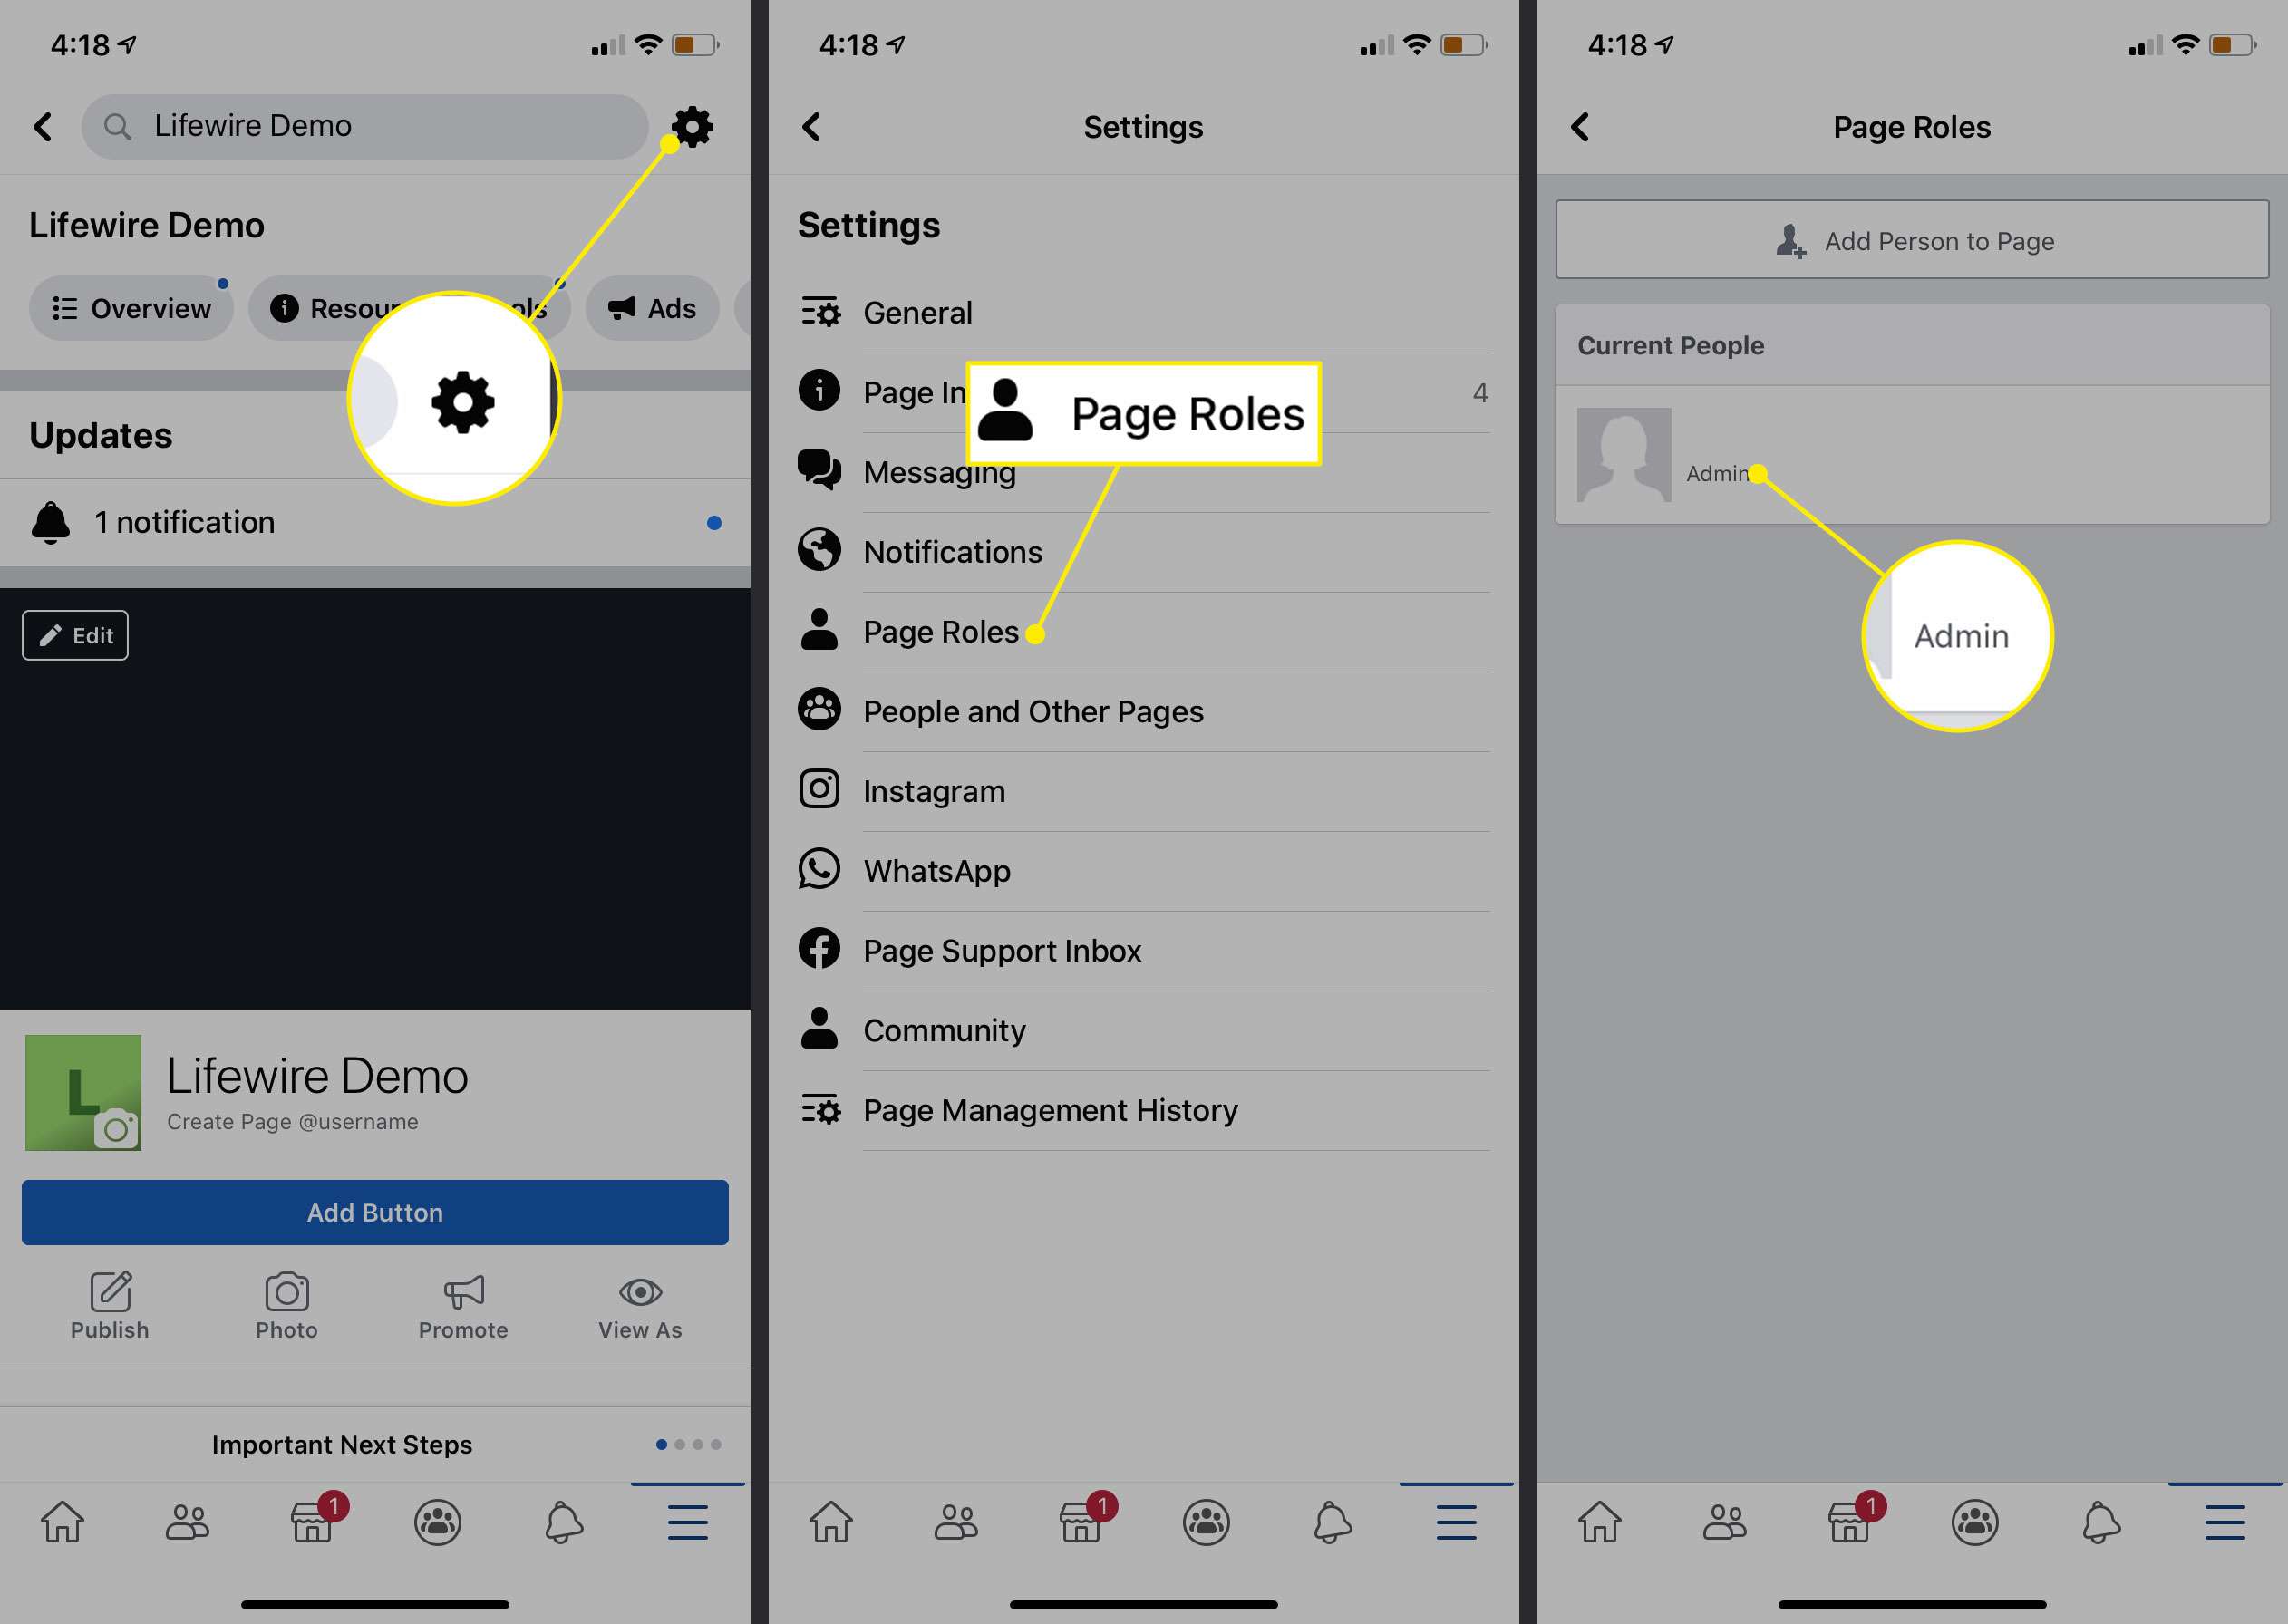The image size is (2288, 1624).
Task: Open General settings option
Action: pos(917,313)
